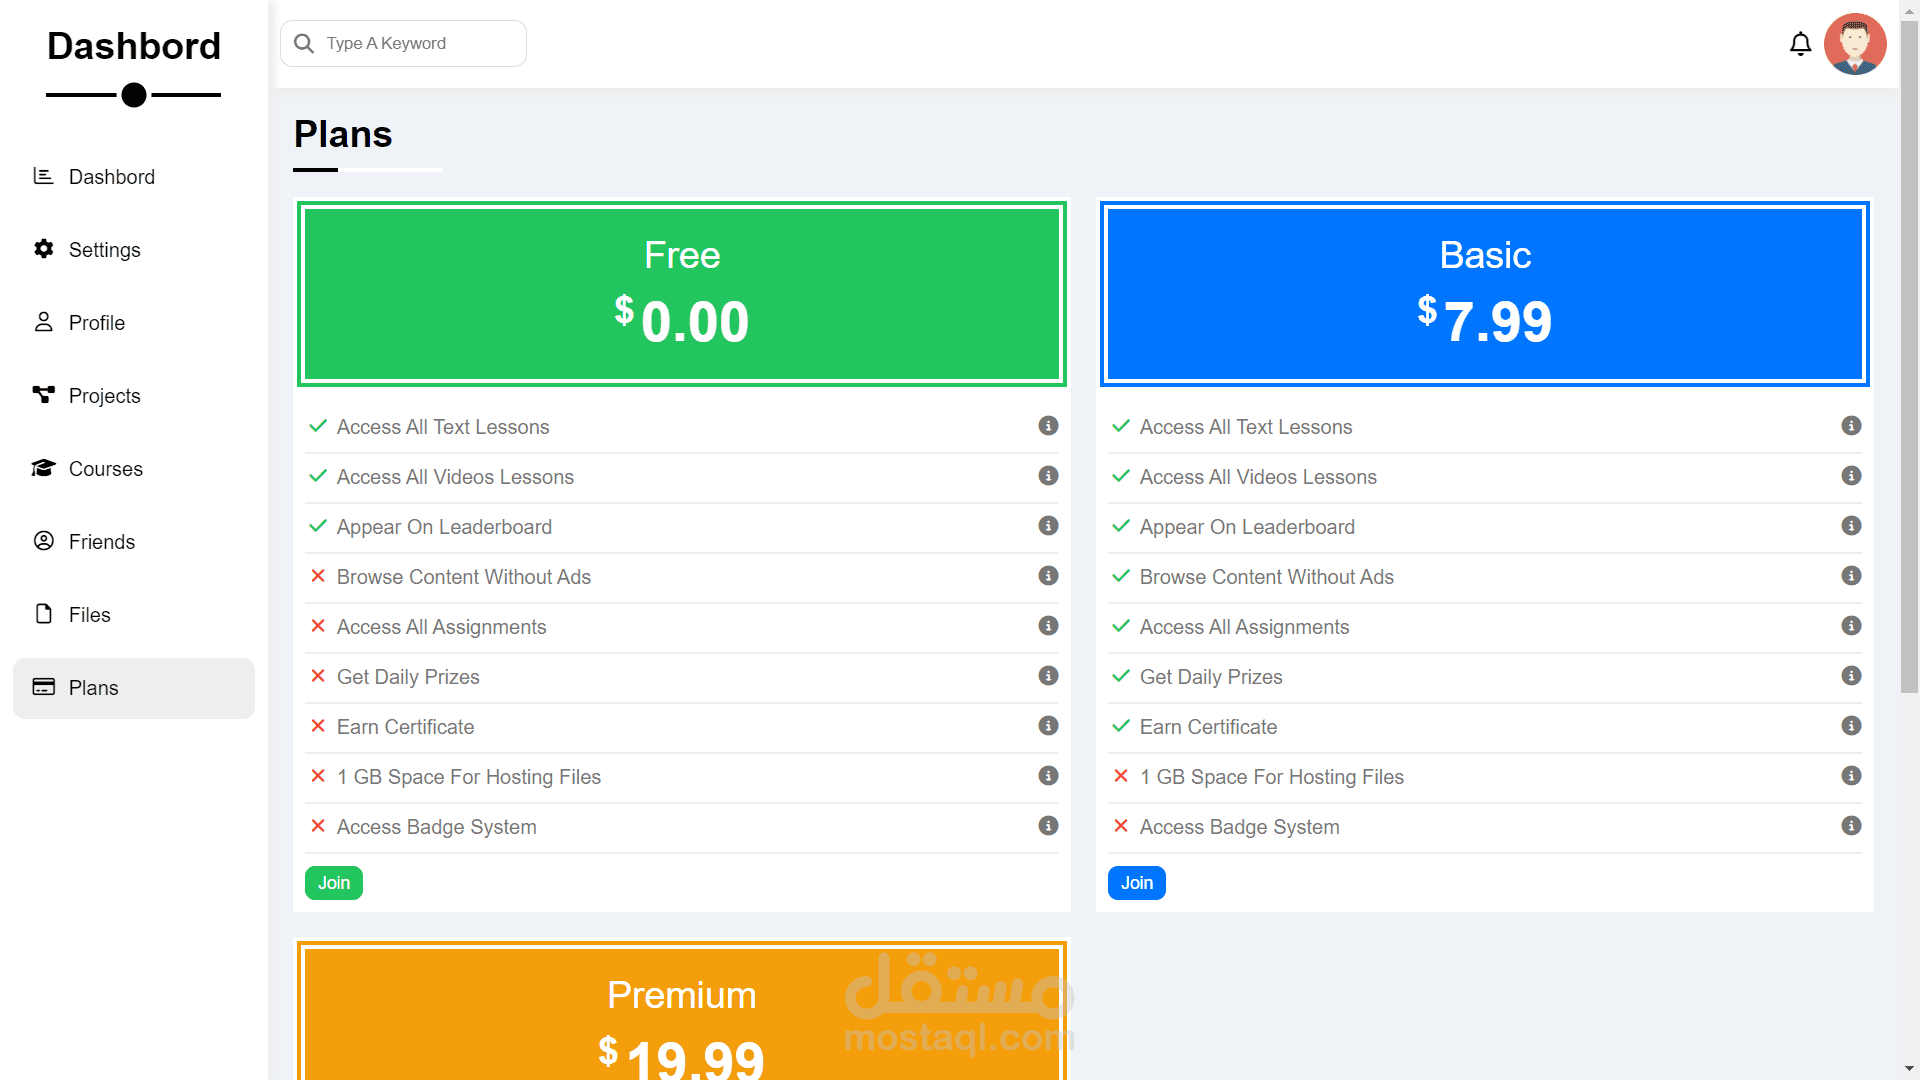Click info icon for Basic plan Get Daily Prizes
This screenshot has height=1080, width=1920.
pos(1851,676)
